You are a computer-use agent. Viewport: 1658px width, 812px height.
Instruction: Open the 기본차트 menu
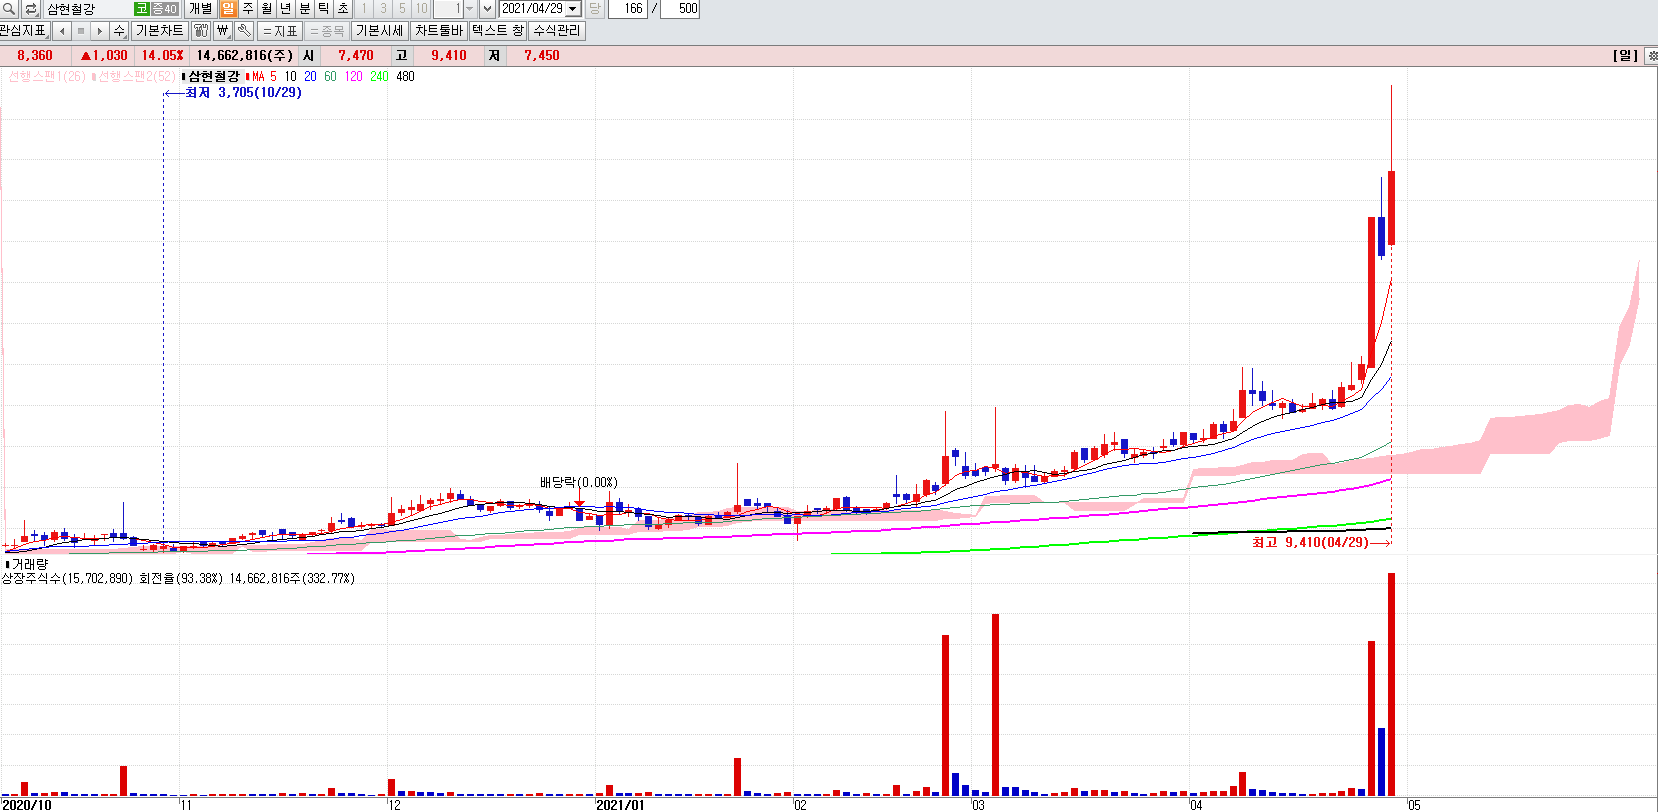point(159,31)
